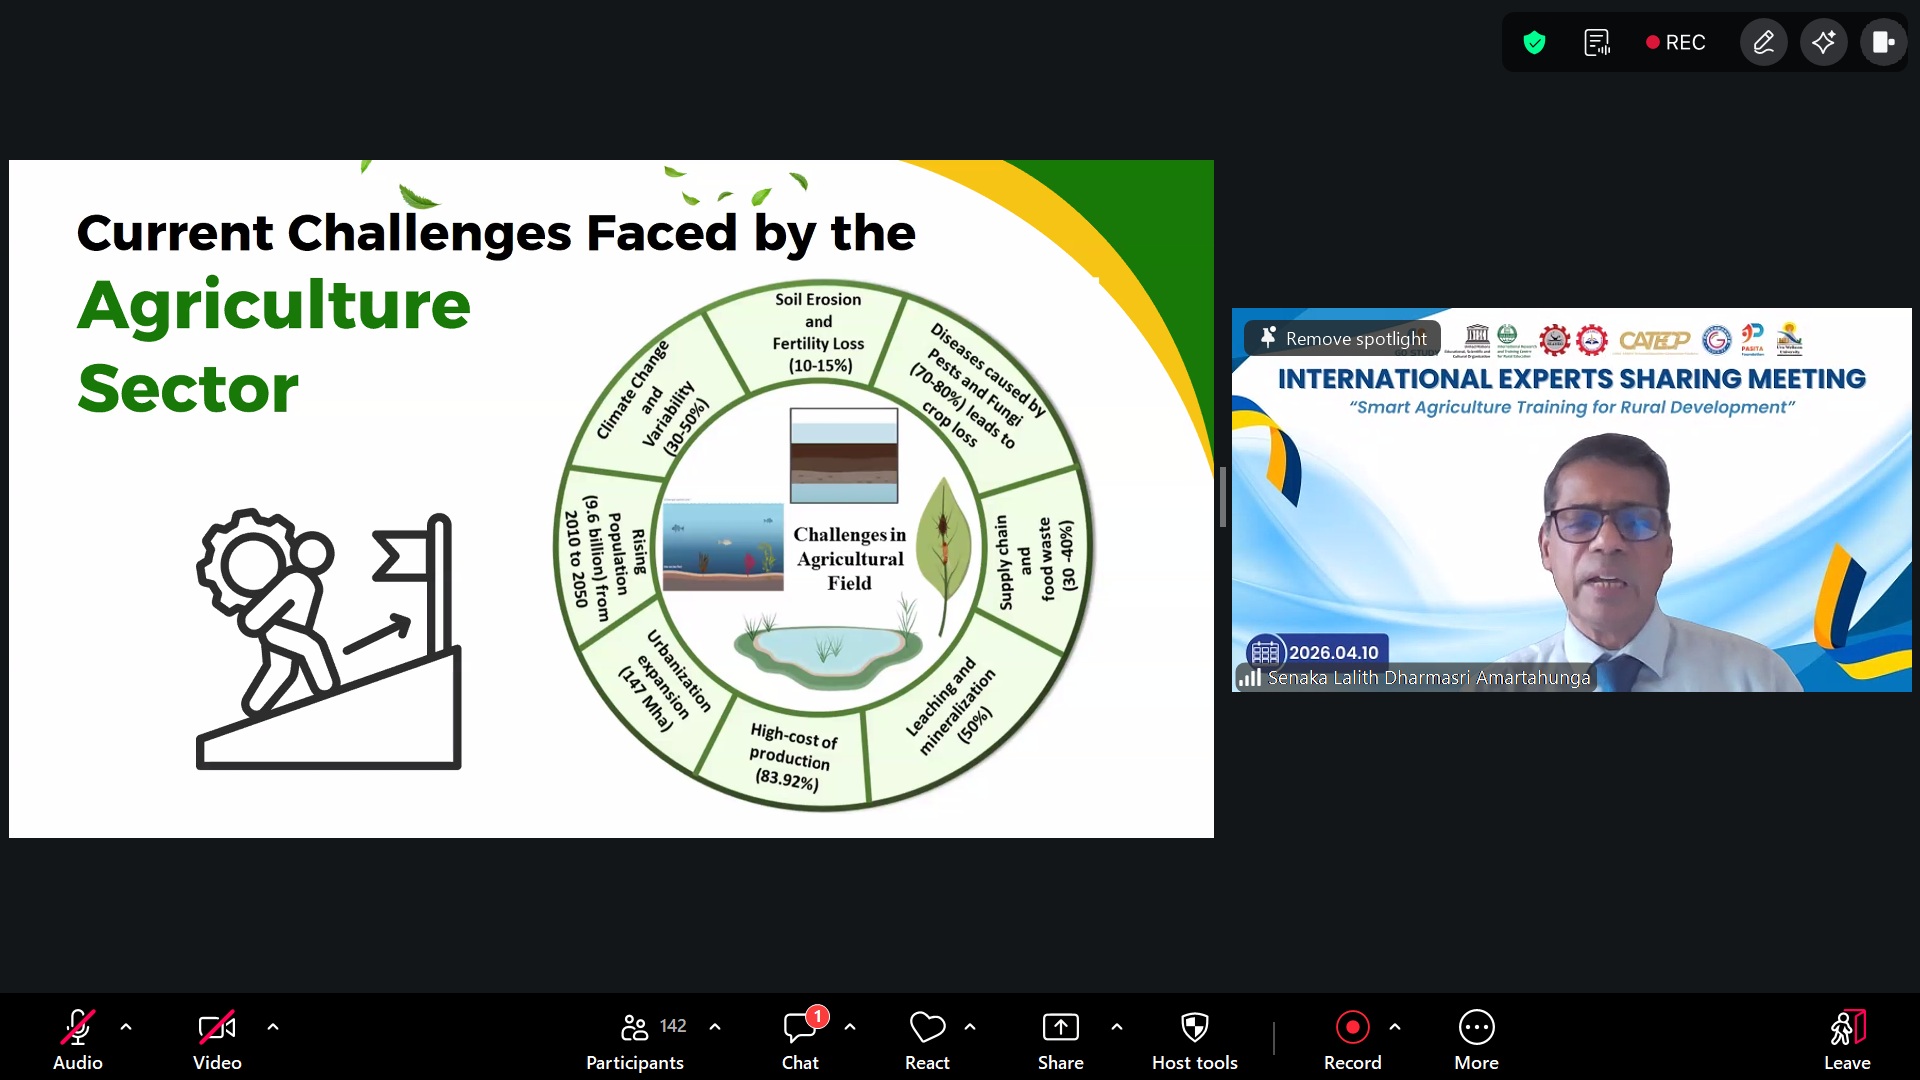Open the Participants panel

coord(634,1040)
